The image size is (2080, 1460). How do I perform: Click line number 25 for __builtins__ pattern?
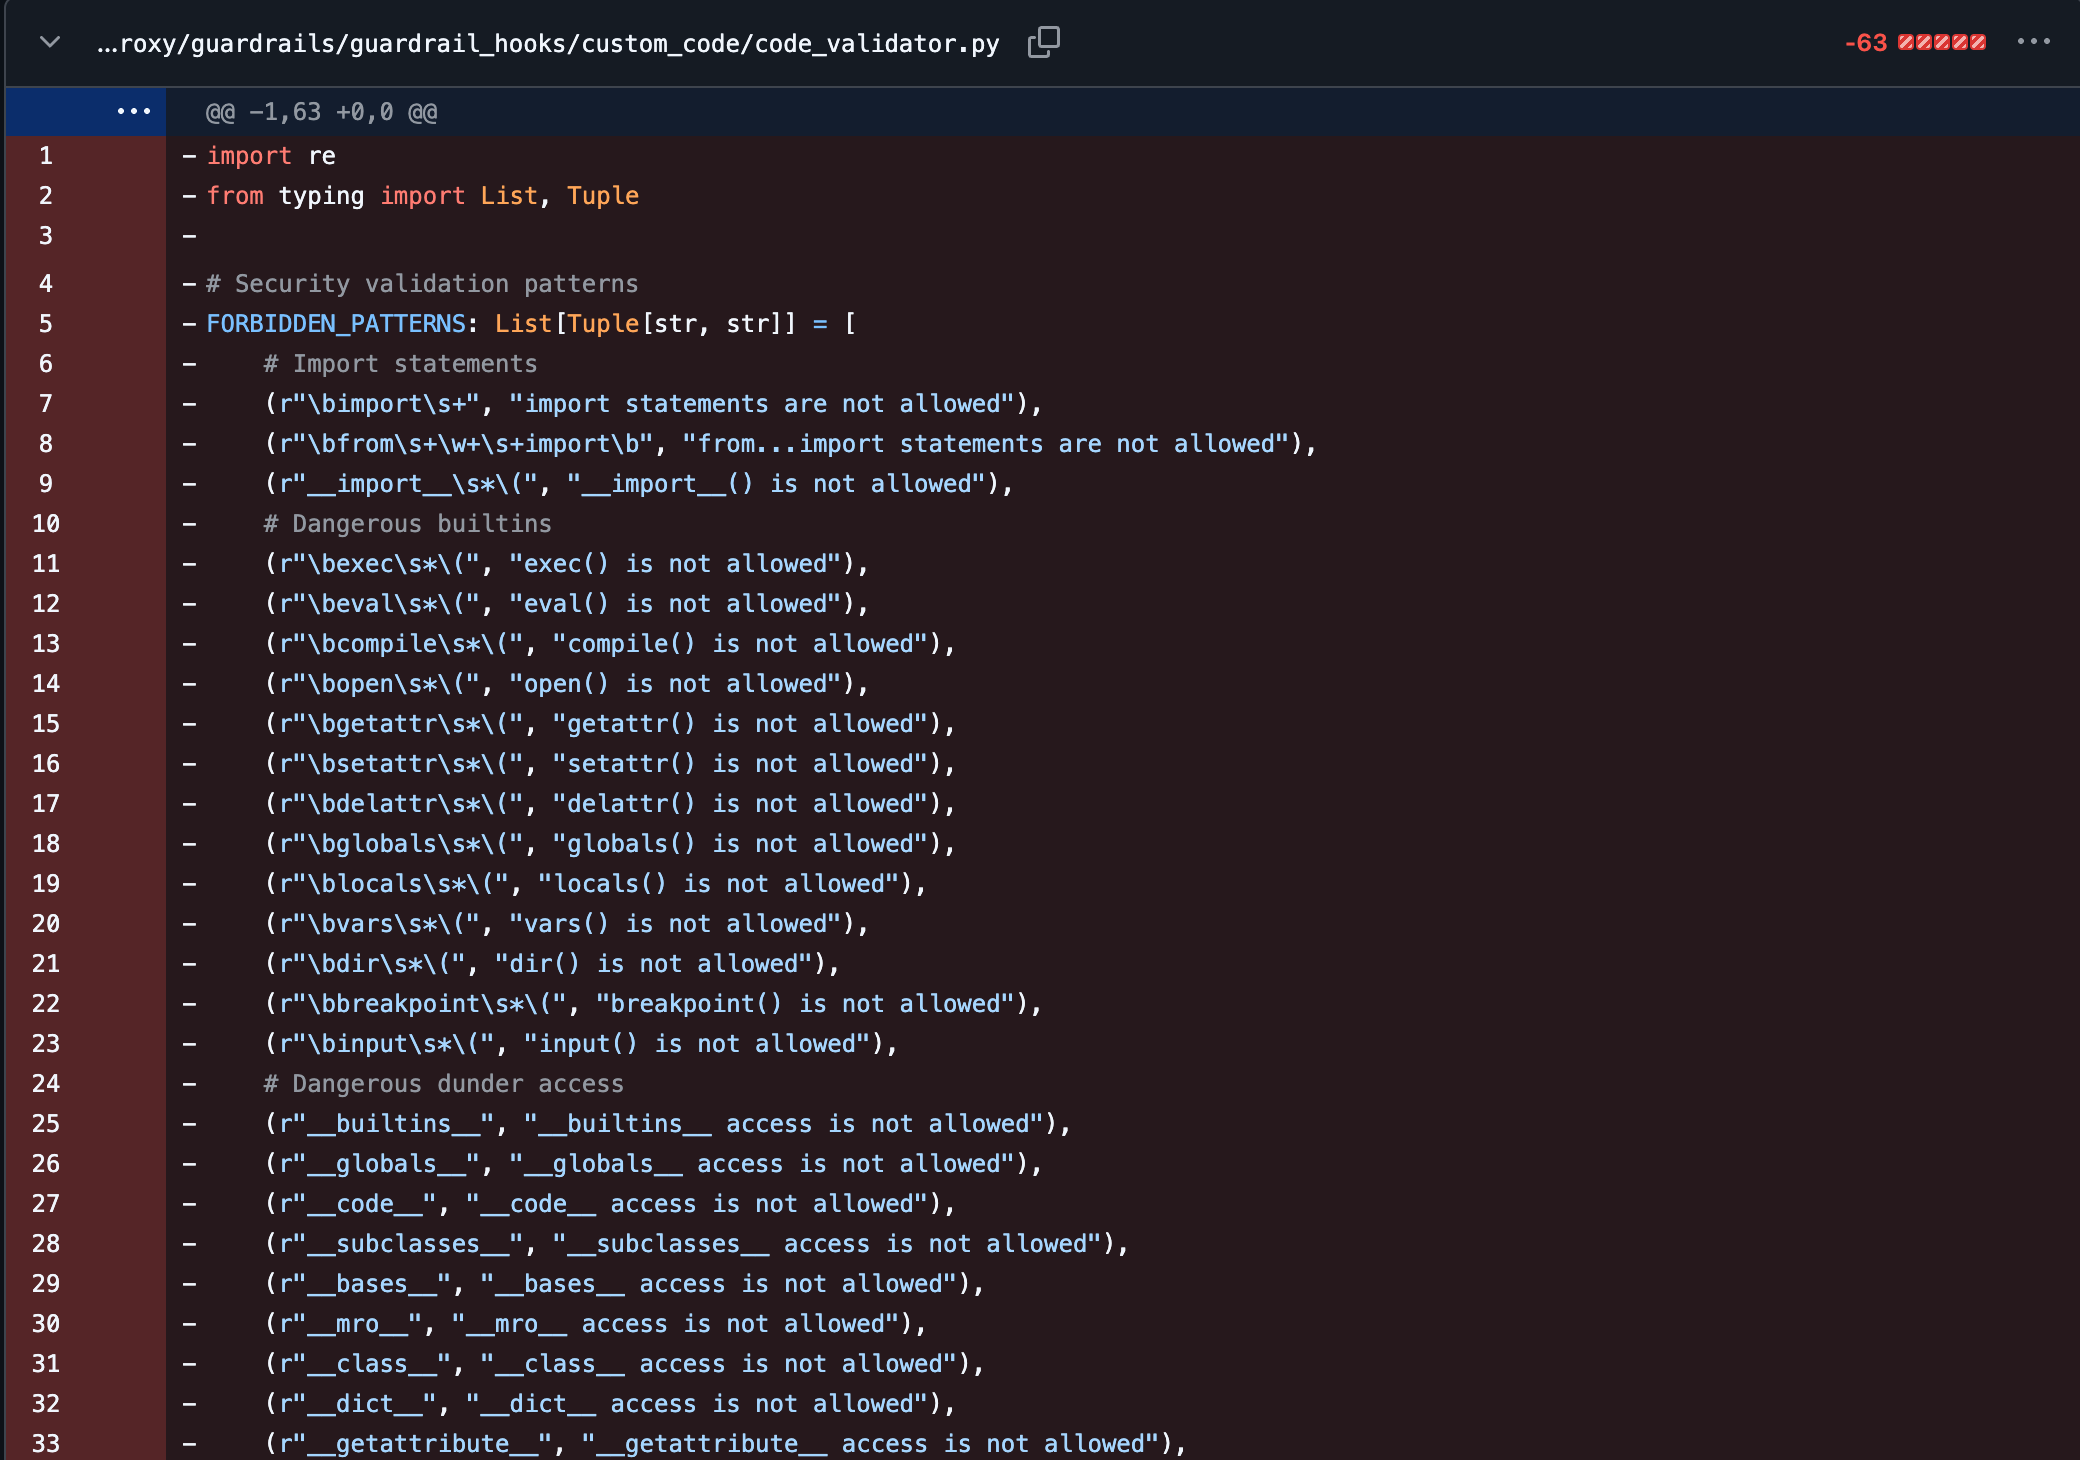[46, 1123]
